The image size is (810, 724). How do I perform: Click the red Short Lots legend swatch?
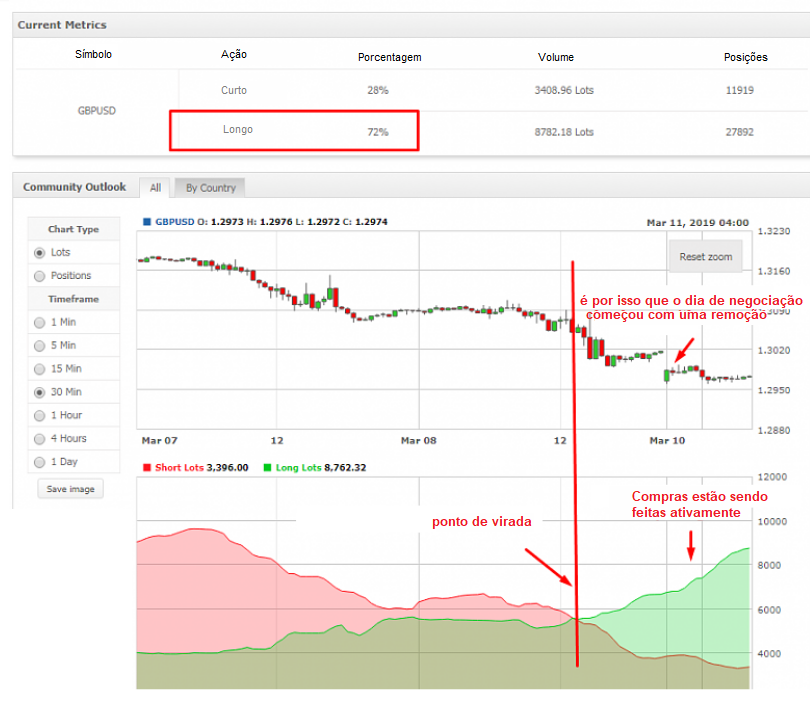148,467
